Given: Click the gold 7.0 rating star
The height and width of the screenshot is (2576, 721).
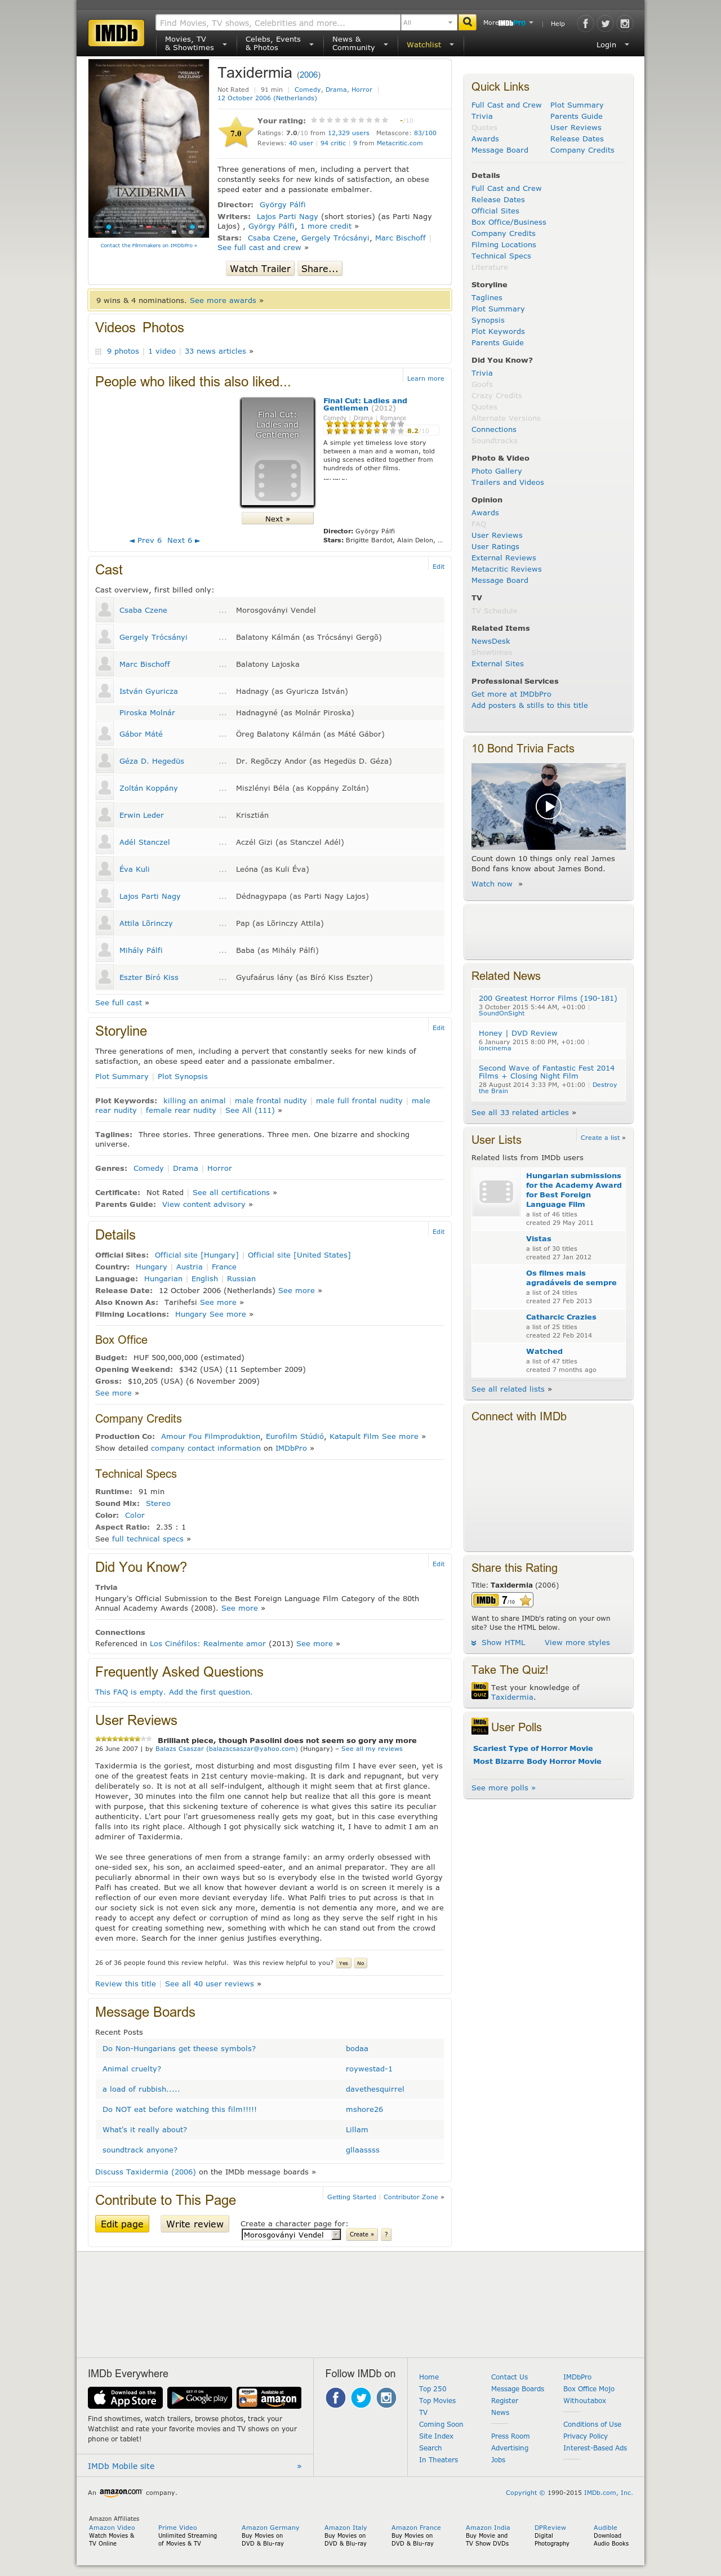Looking at the screenshot, I should click(x=236, y=132).
